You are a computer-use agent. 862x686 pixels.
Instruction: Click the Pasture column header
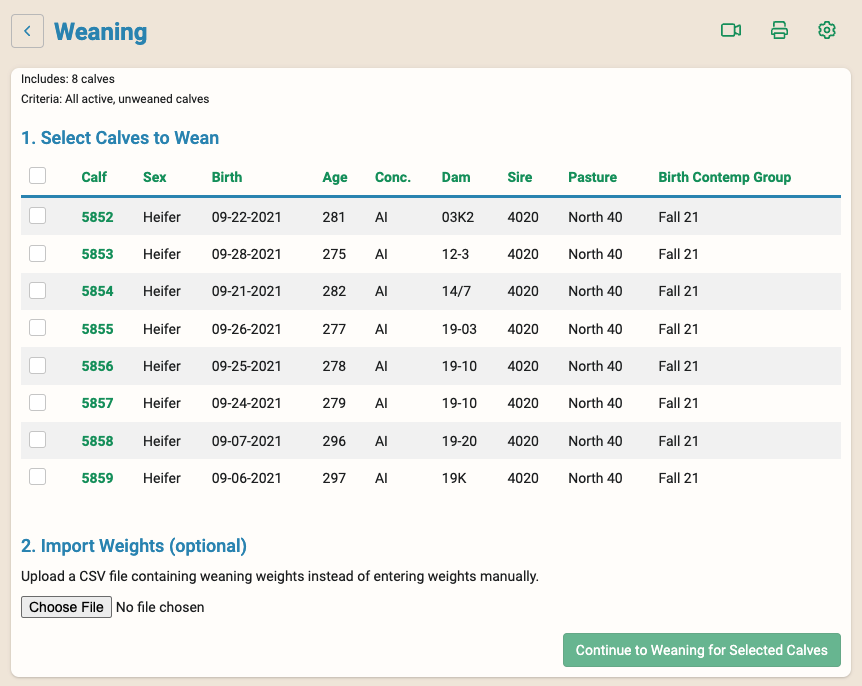pyautogui.click(x=592, y=177)
